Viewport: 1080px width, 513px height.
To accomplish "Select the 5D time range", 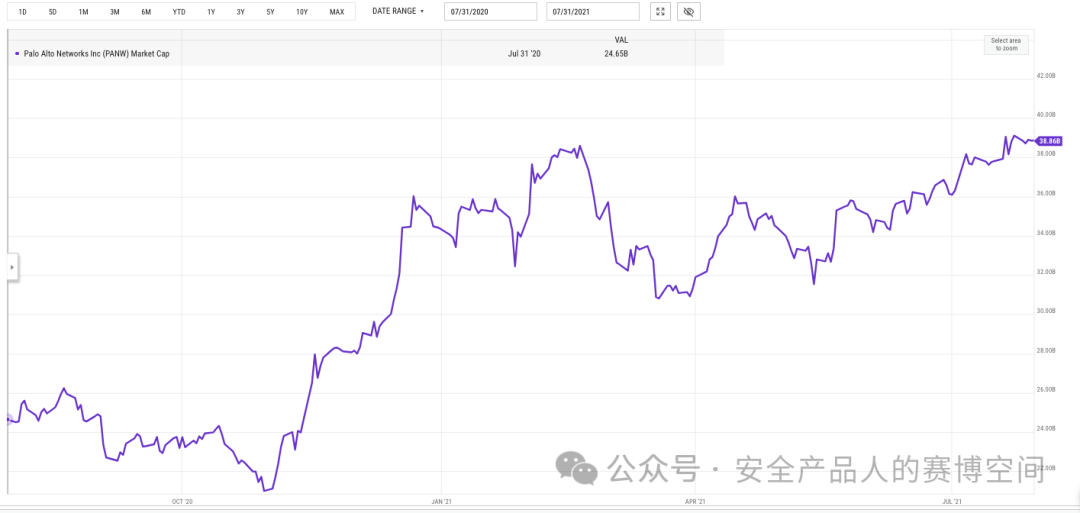I will click(x=52, y=12).
